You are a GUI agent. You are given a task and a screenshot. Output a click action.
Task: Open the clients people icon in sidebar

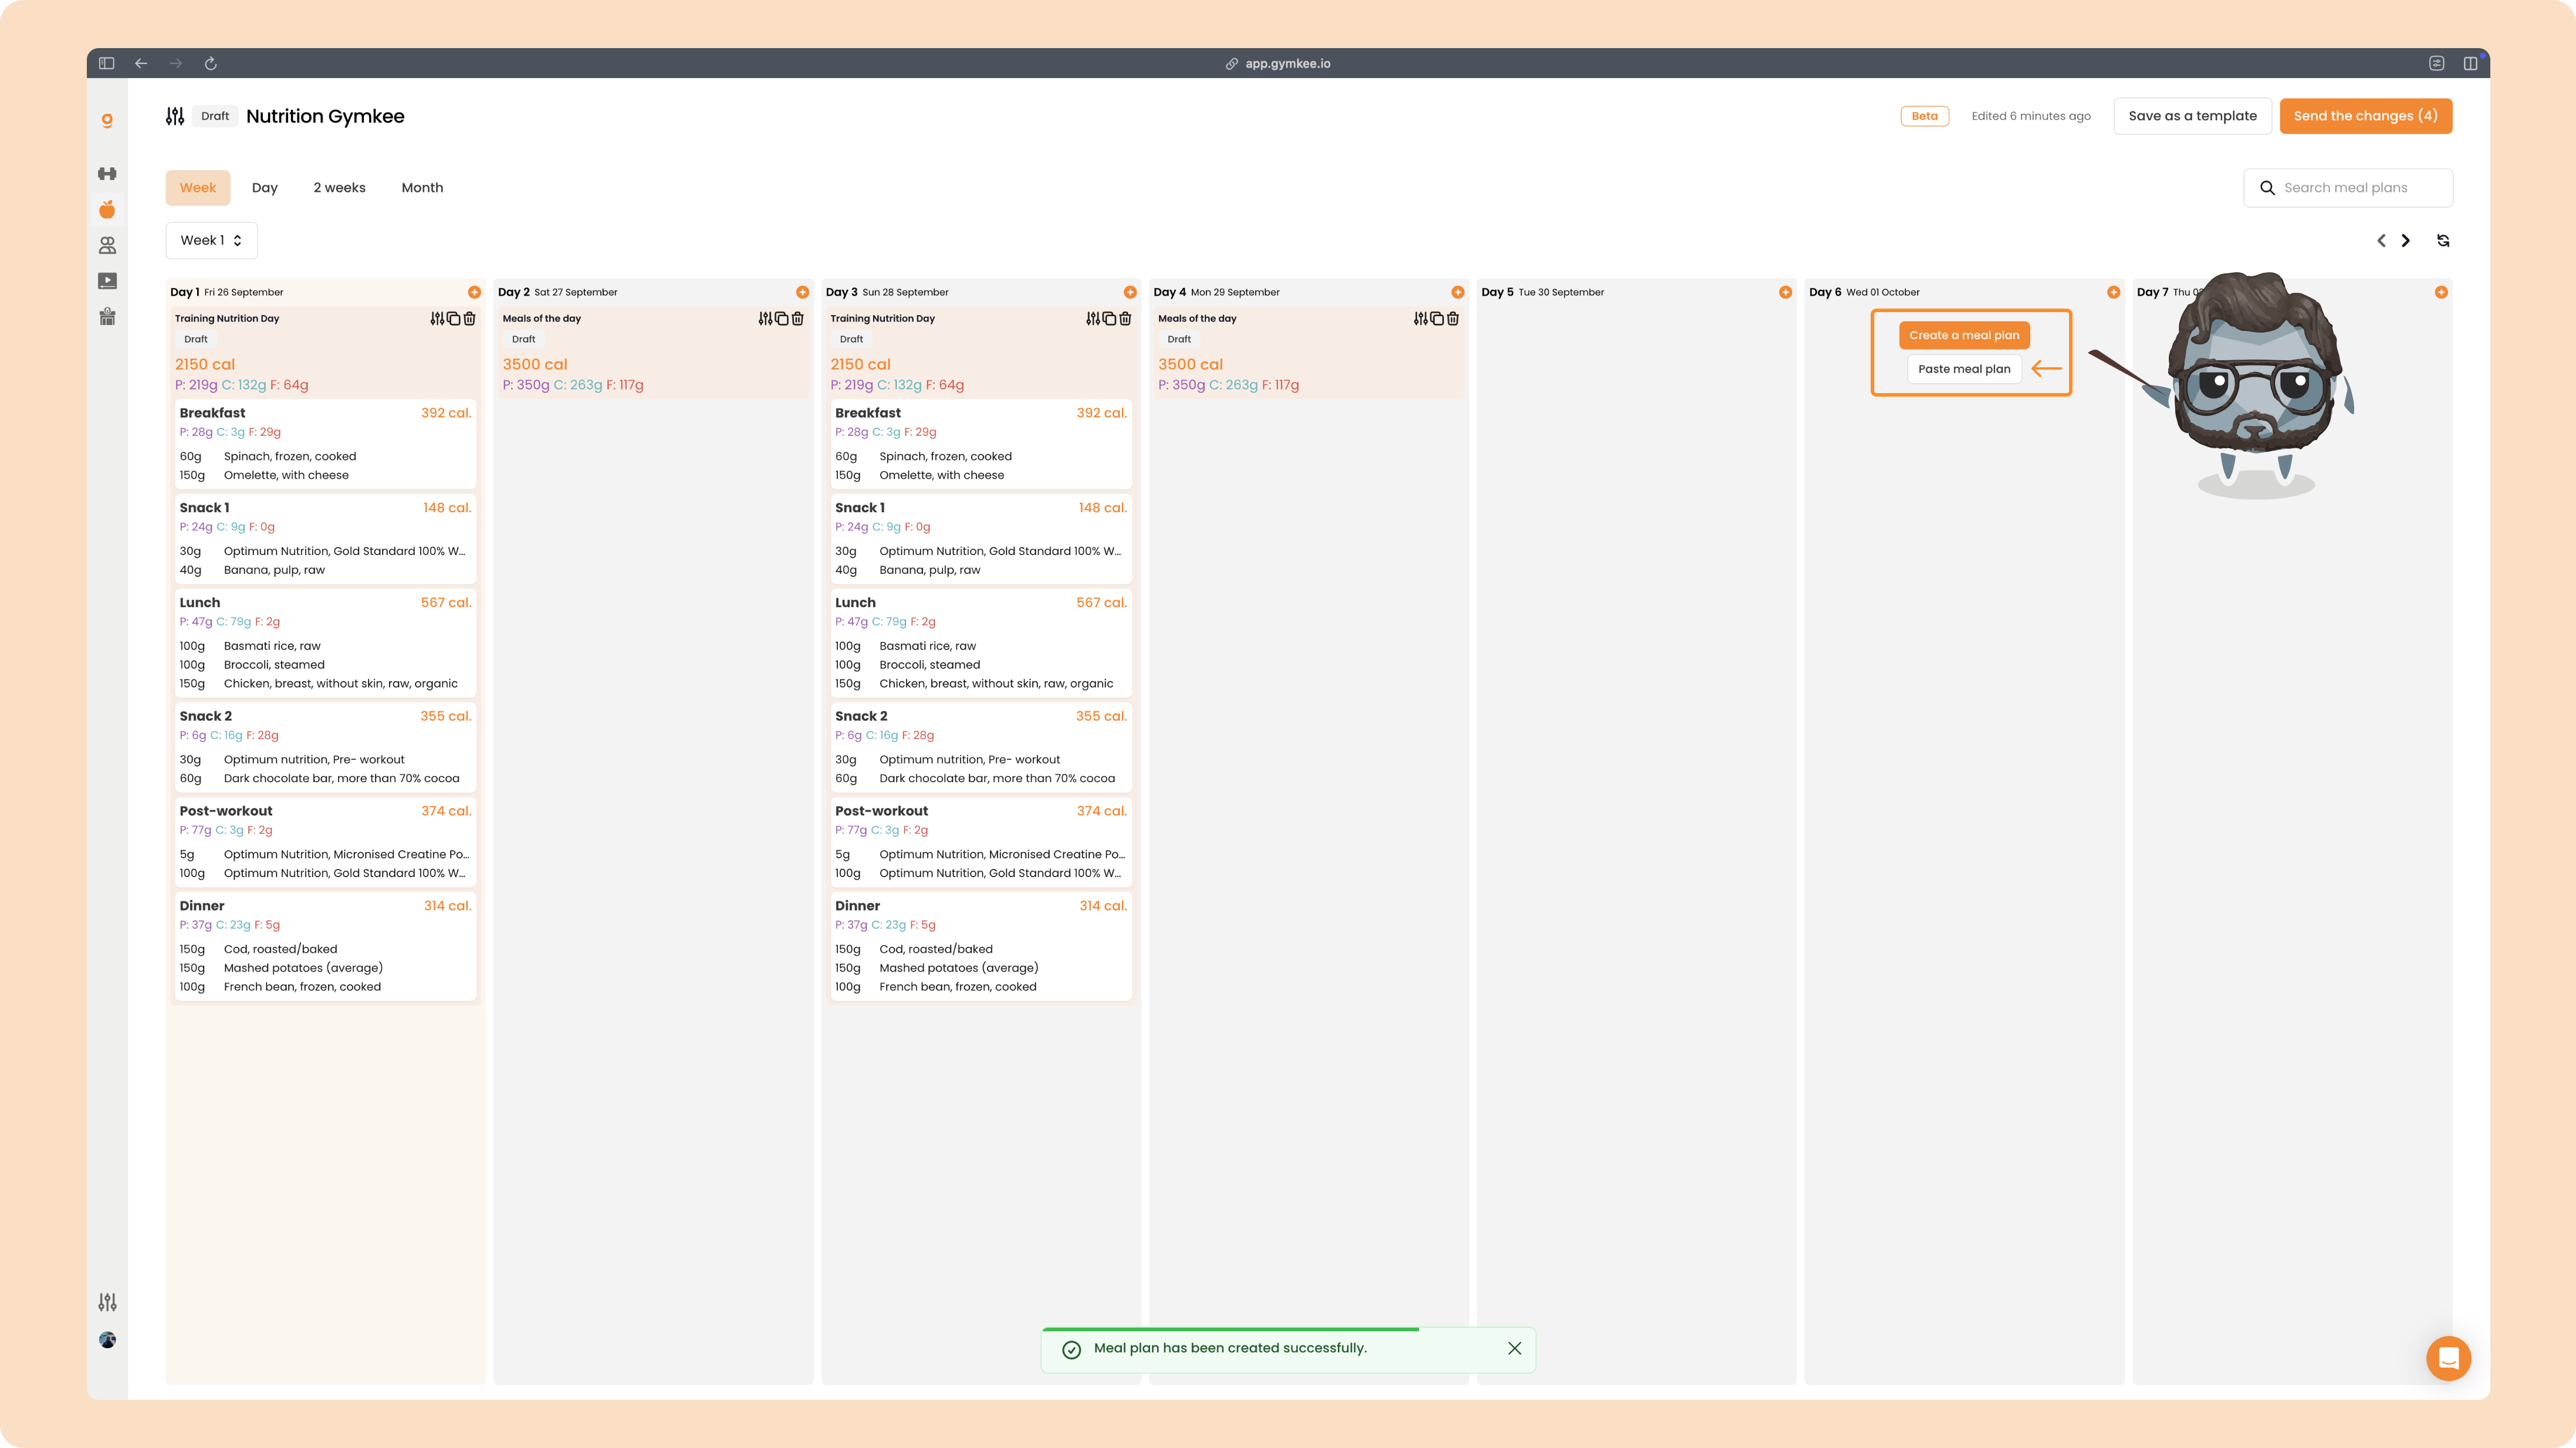tap(107, 245)
